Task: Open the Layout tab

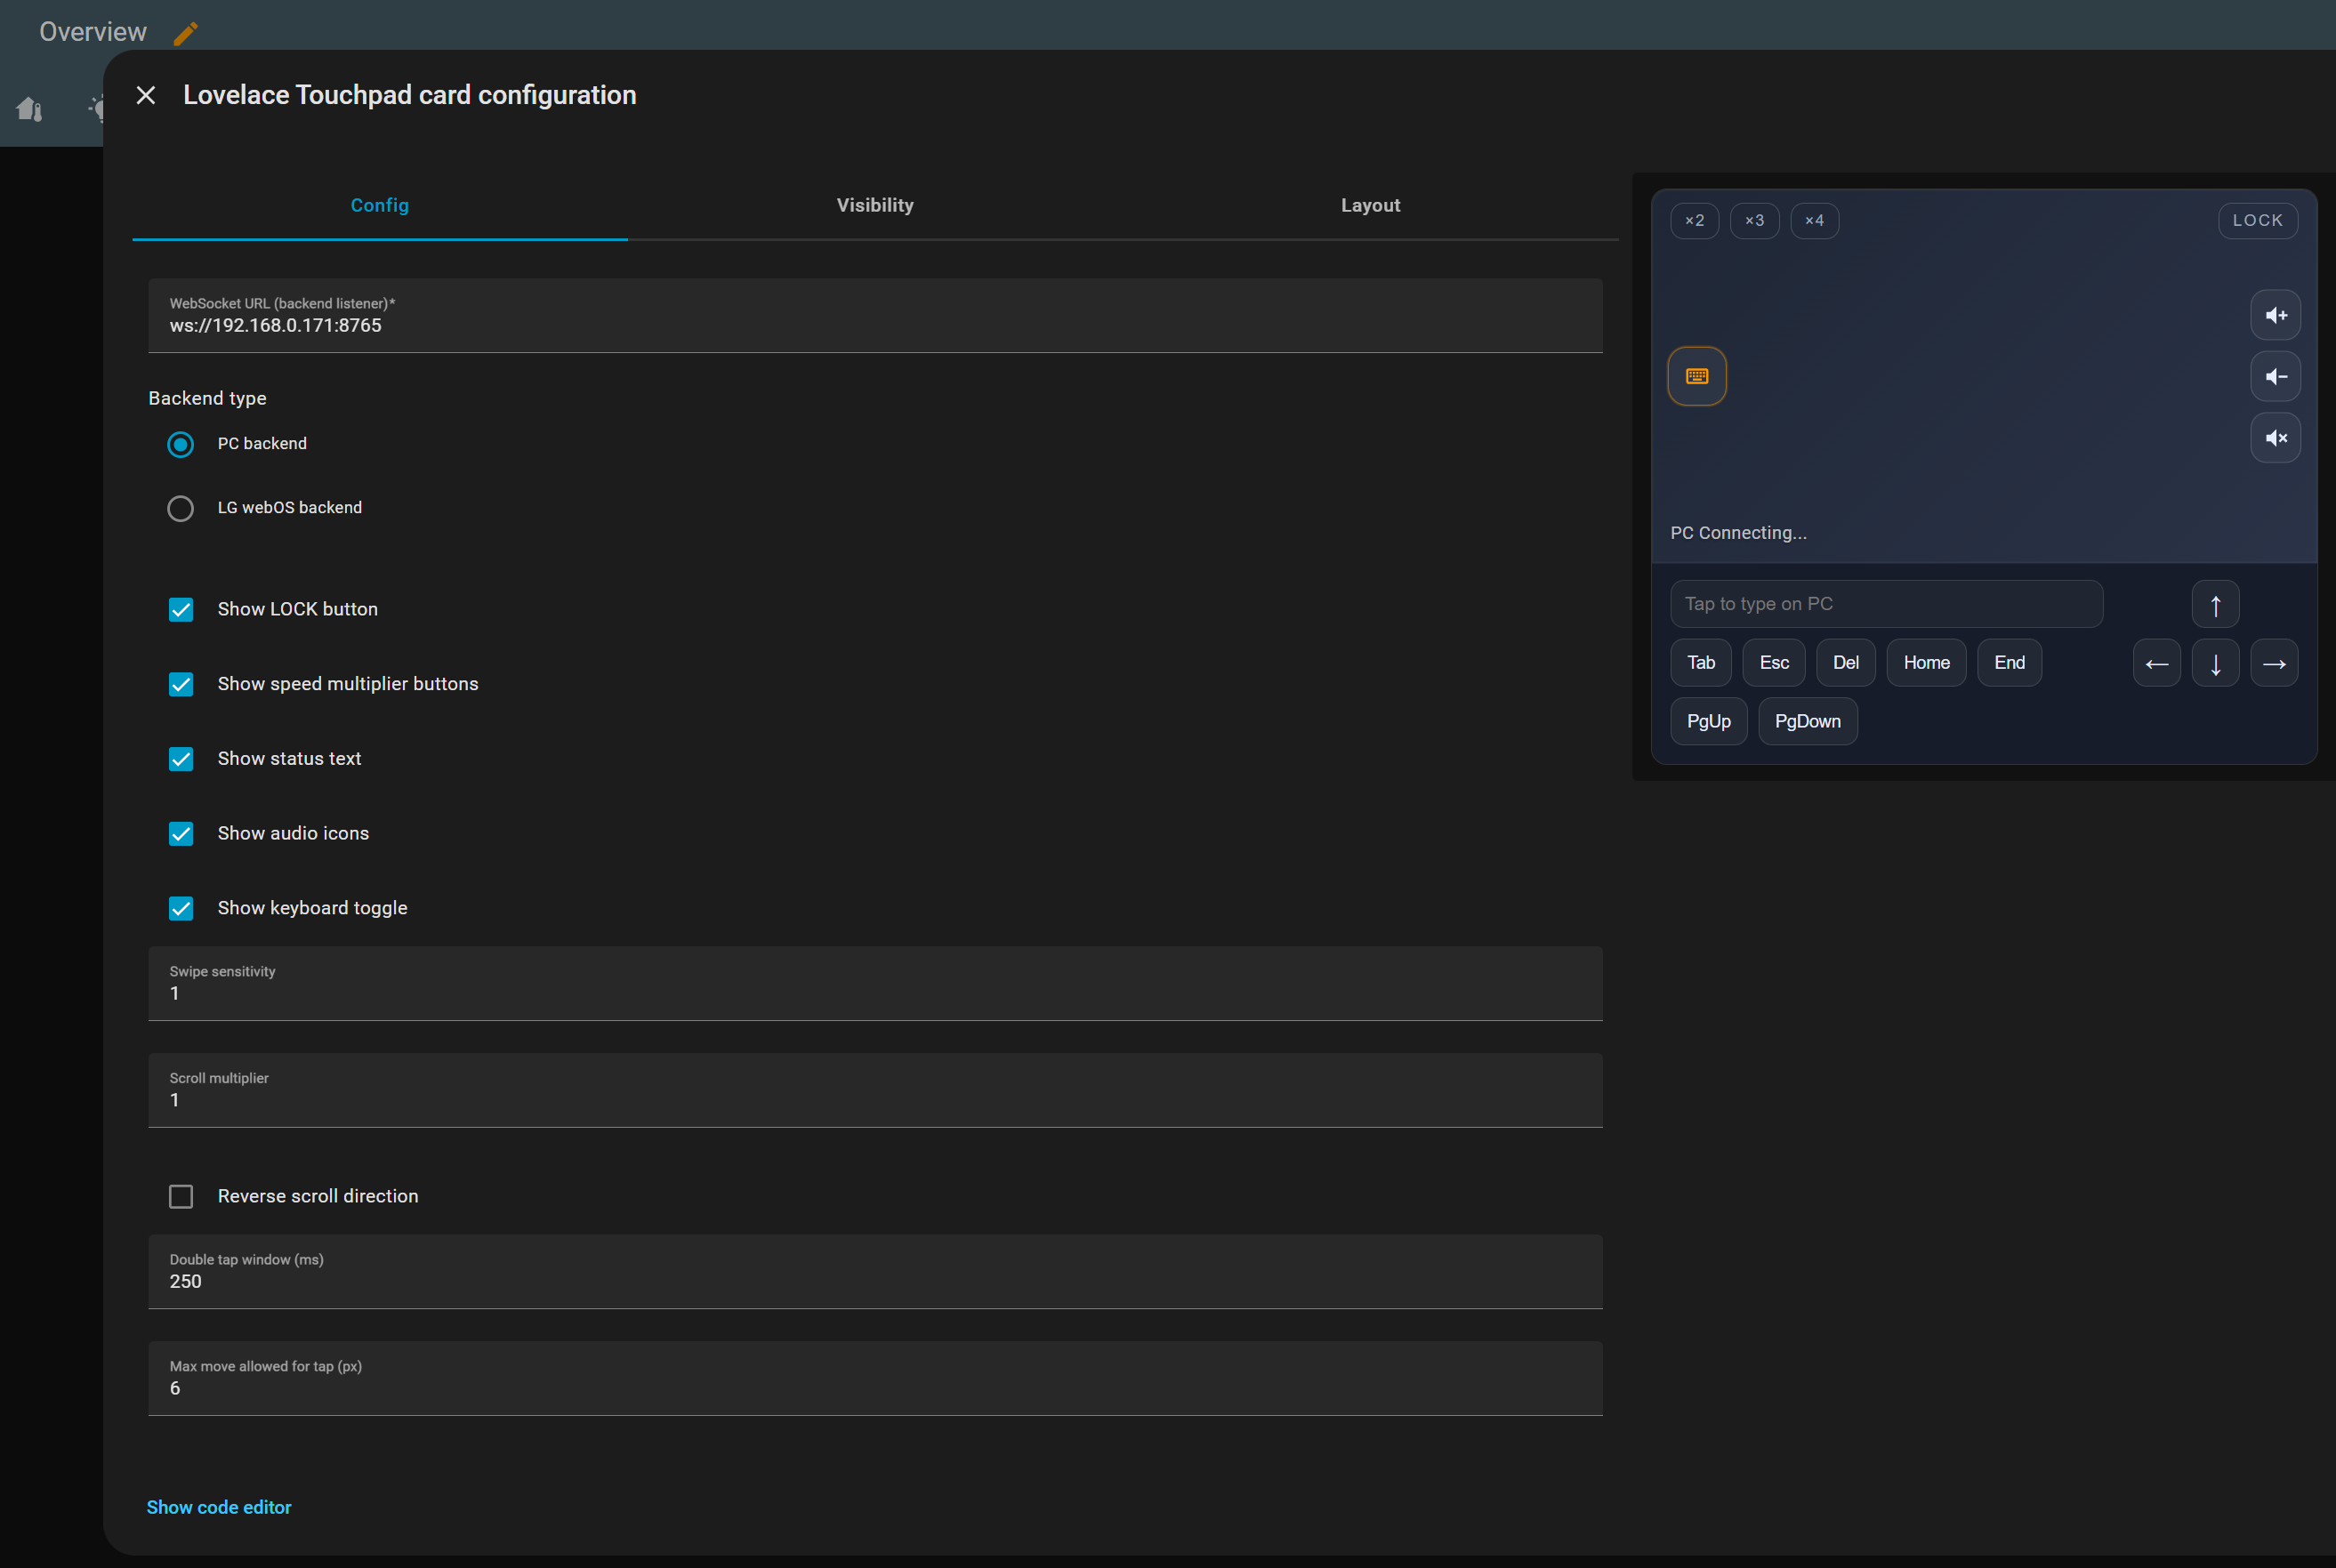Action: (x=1370, y=205)
